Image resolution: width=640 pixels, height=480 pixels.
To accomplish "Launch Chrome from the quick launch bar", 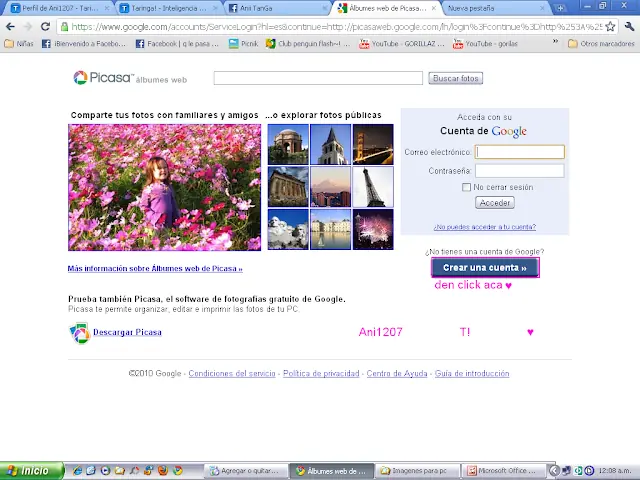I will 177,471.
